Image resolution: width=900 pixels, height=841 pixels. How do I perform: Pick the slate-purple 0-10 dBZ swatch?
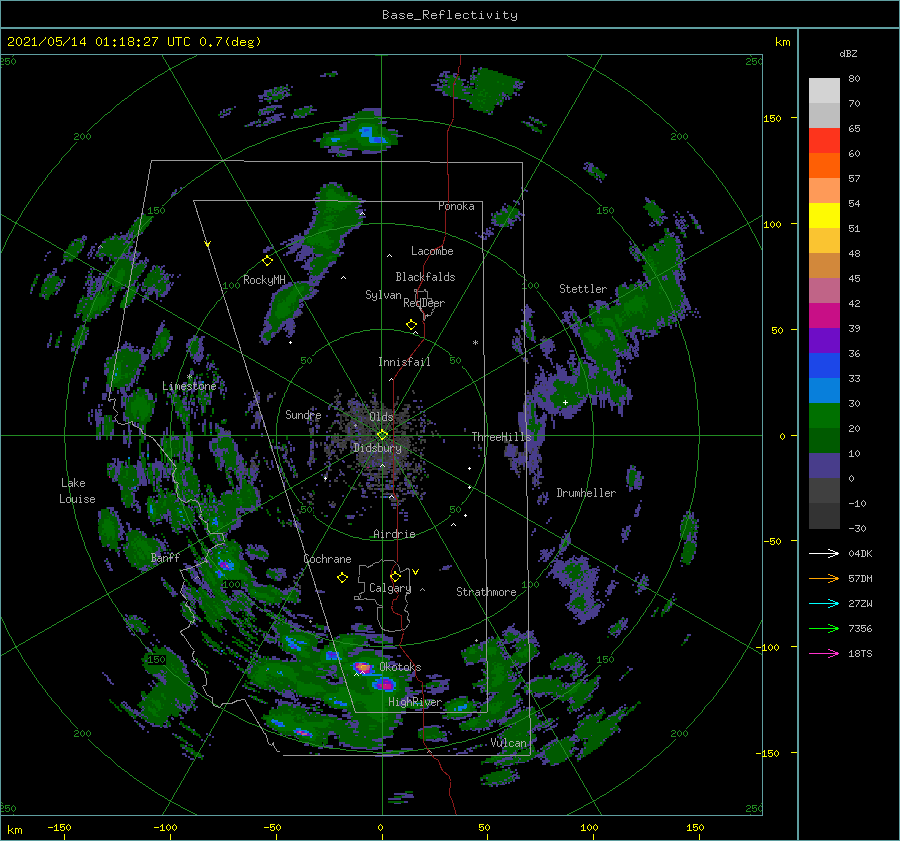click(824, 466)
